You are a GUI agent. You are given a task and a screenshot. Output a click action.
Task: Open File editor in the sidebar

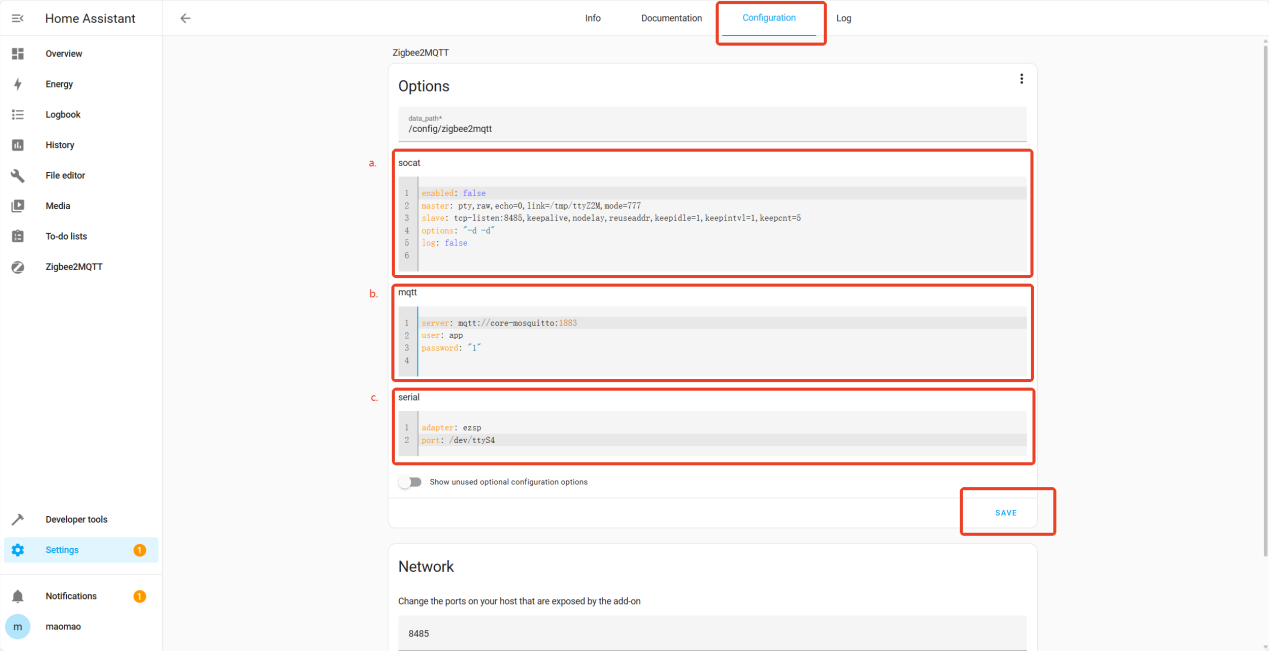[81, 175]
